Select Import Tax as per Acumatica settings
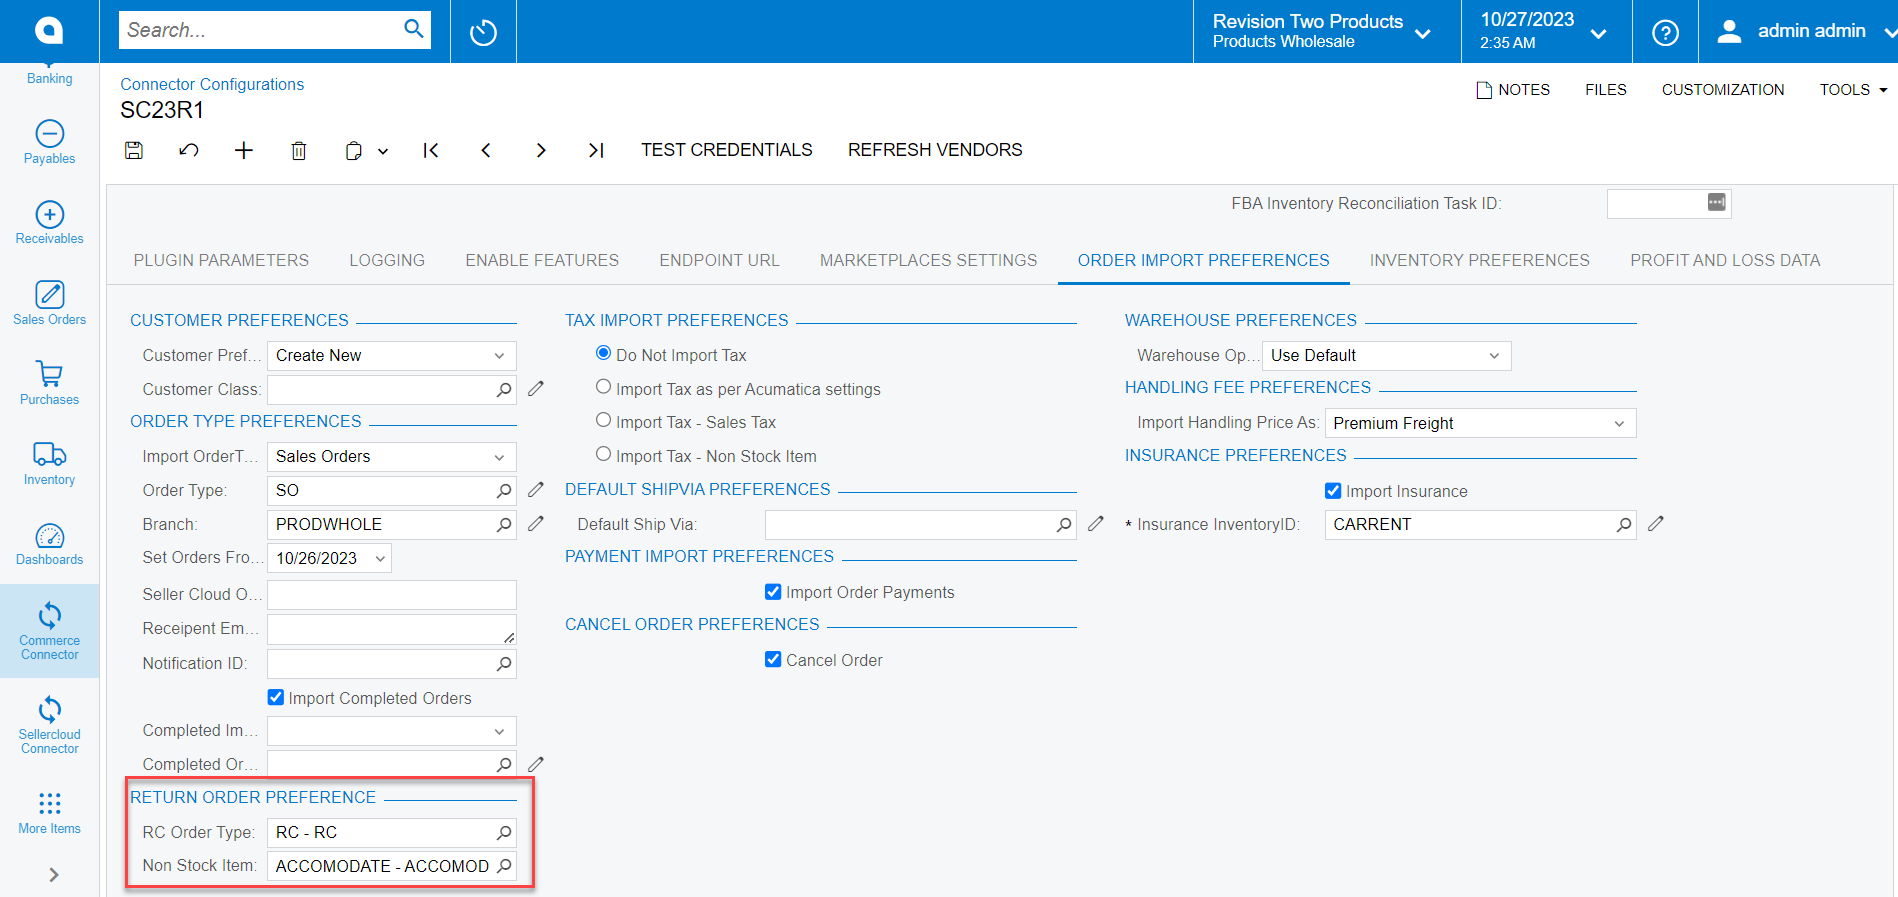1898x897 pixels. pos(603,387)
